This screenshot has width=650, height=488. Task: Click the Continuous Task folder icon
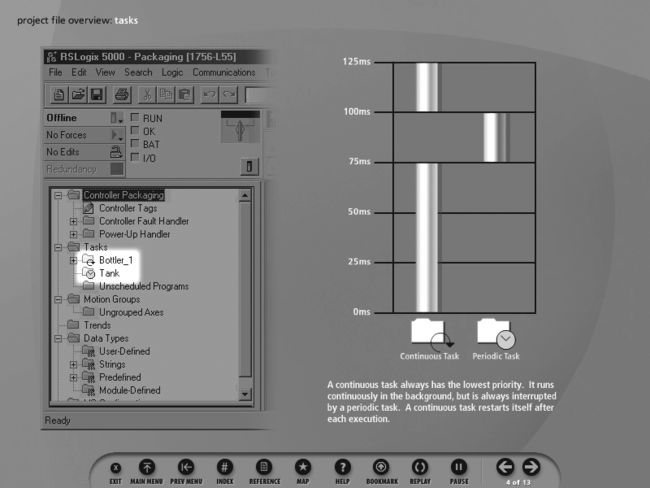click(431, 334)
